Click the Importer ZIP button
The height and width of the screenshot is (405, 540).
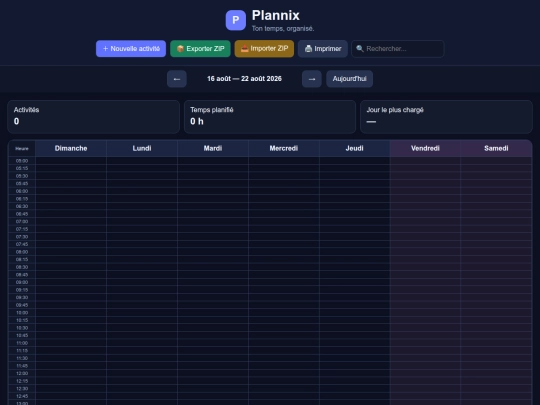pyautogui.click(x=264, y=49)
